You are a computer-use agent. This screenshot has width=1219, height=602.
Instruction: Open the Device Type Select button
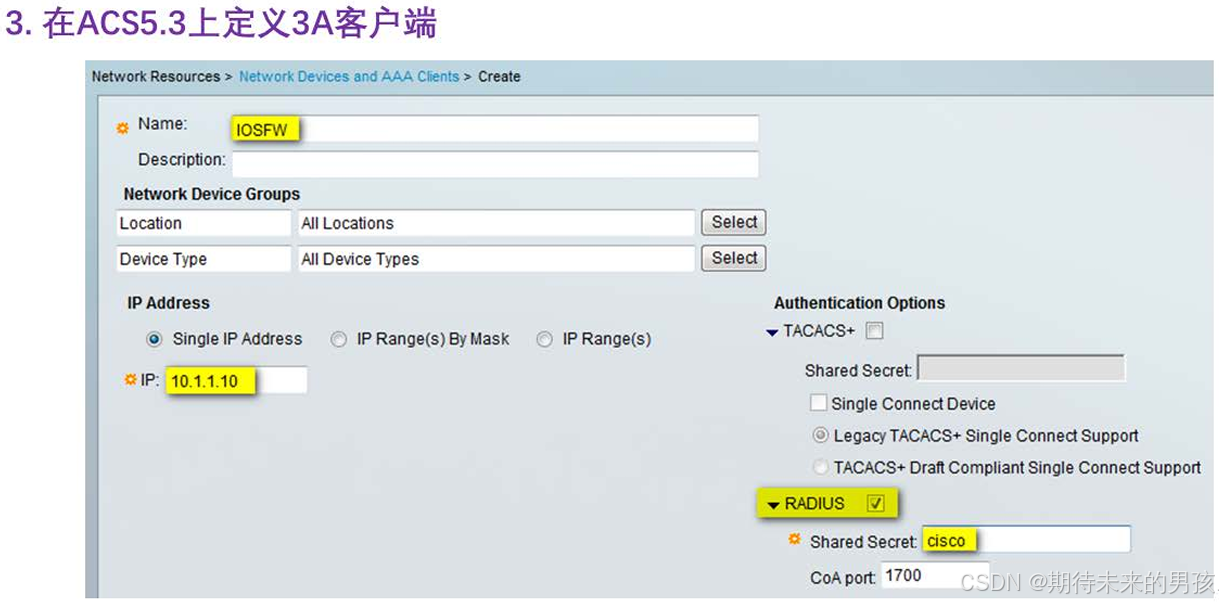click(734, 258)
